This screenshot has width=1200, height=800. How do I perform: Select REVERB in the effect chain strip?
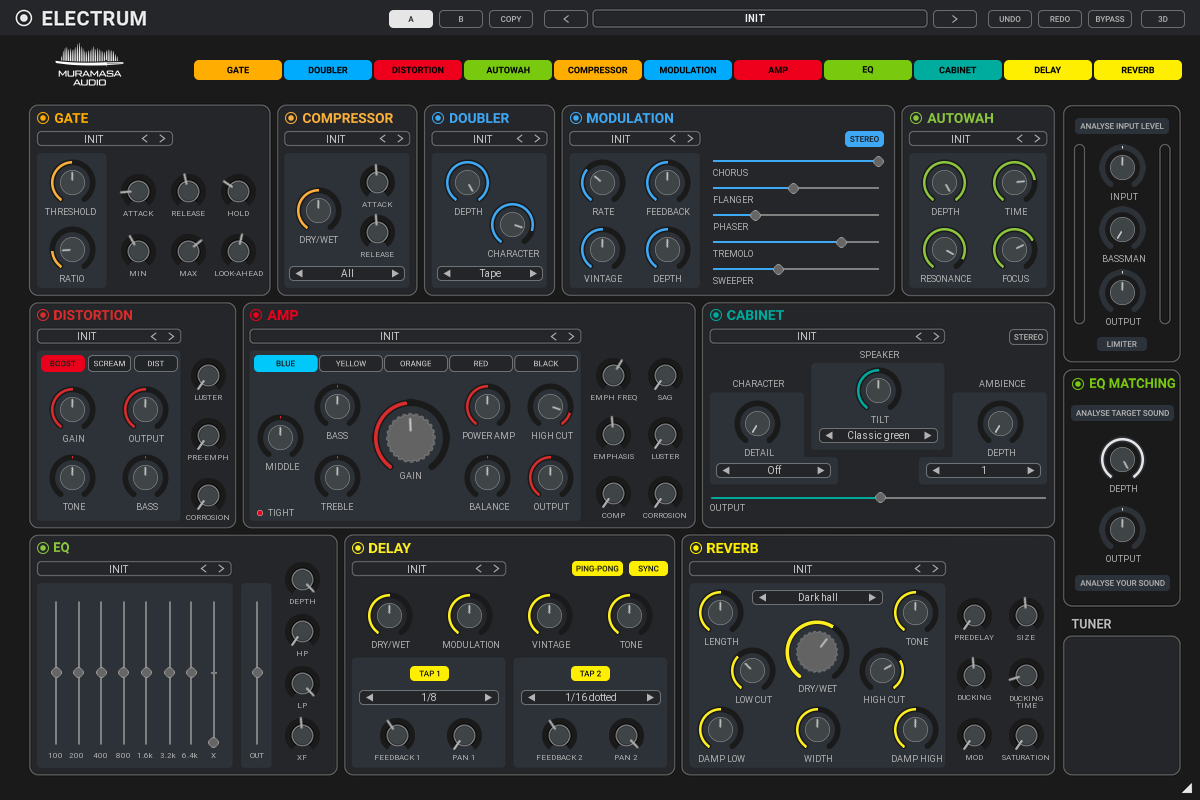coord(1137,70)
